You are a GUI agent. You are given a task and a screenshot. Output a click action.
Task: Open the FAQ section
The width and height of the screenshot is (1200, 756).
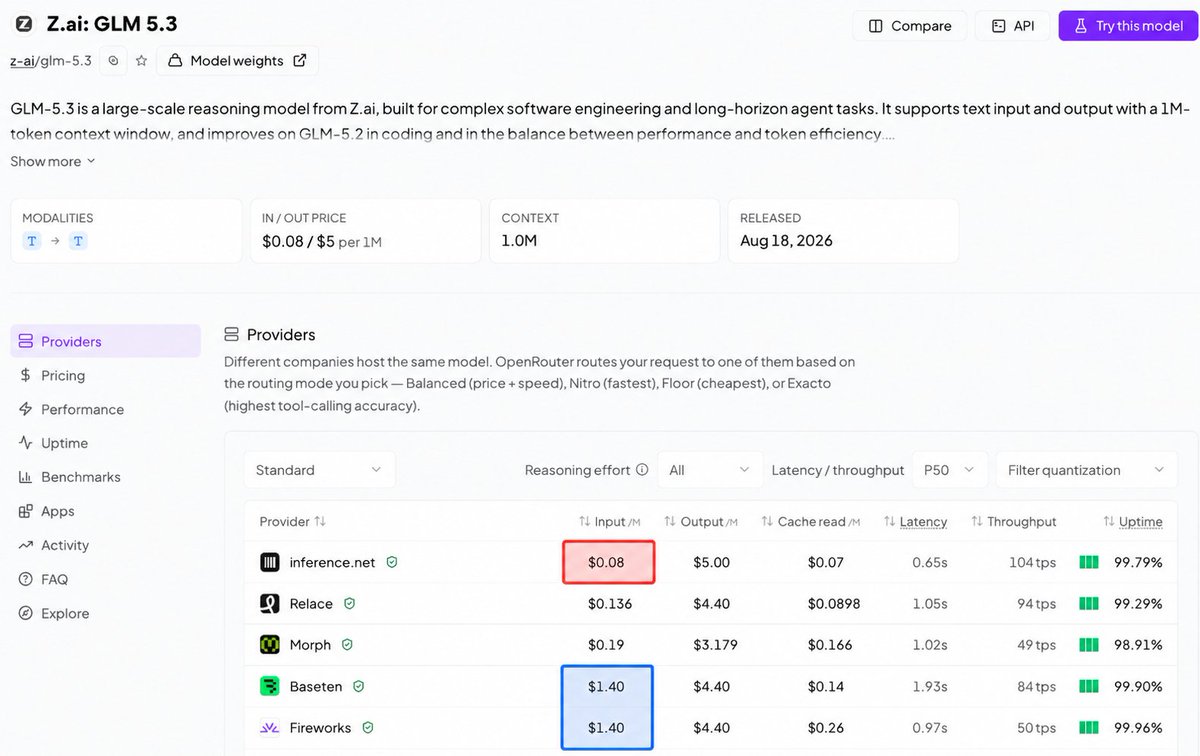pos(43,579)
